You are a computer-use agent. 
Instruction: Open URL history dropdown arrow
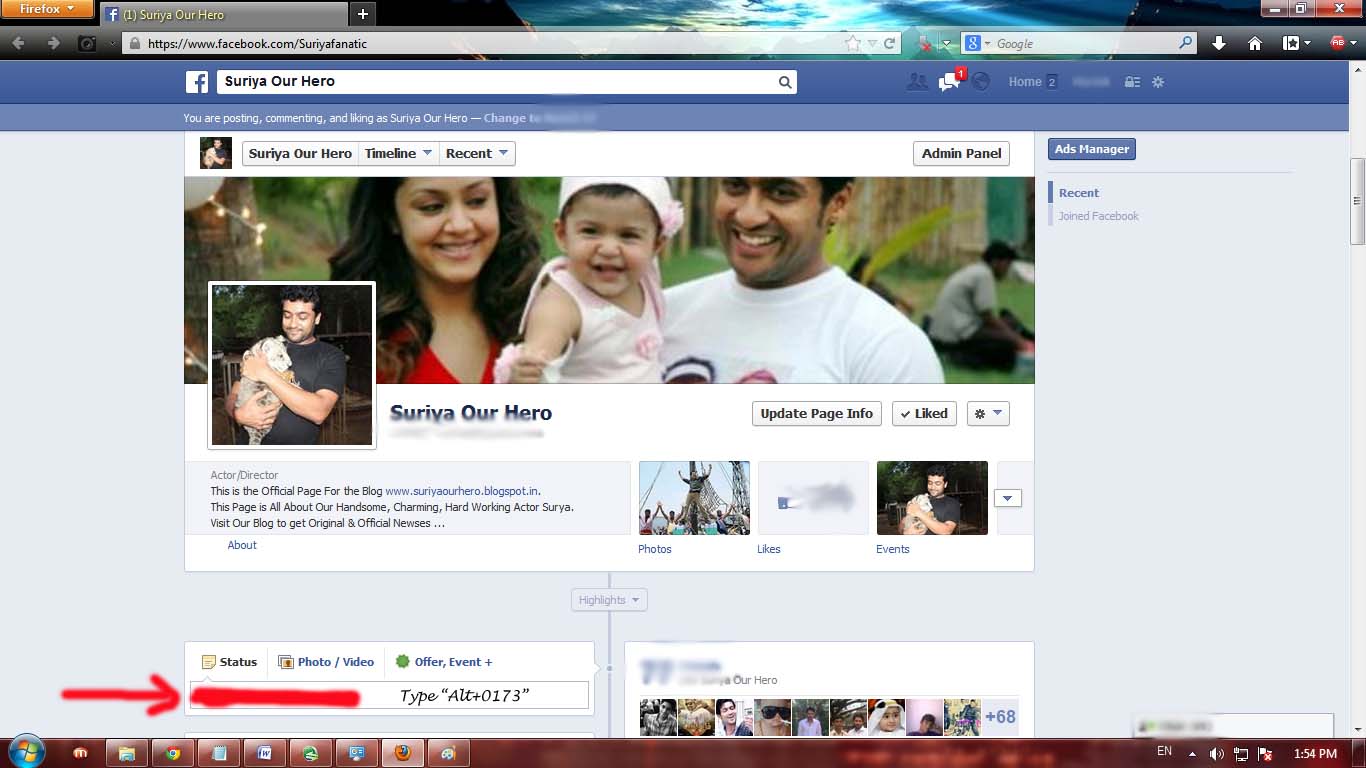873,43
